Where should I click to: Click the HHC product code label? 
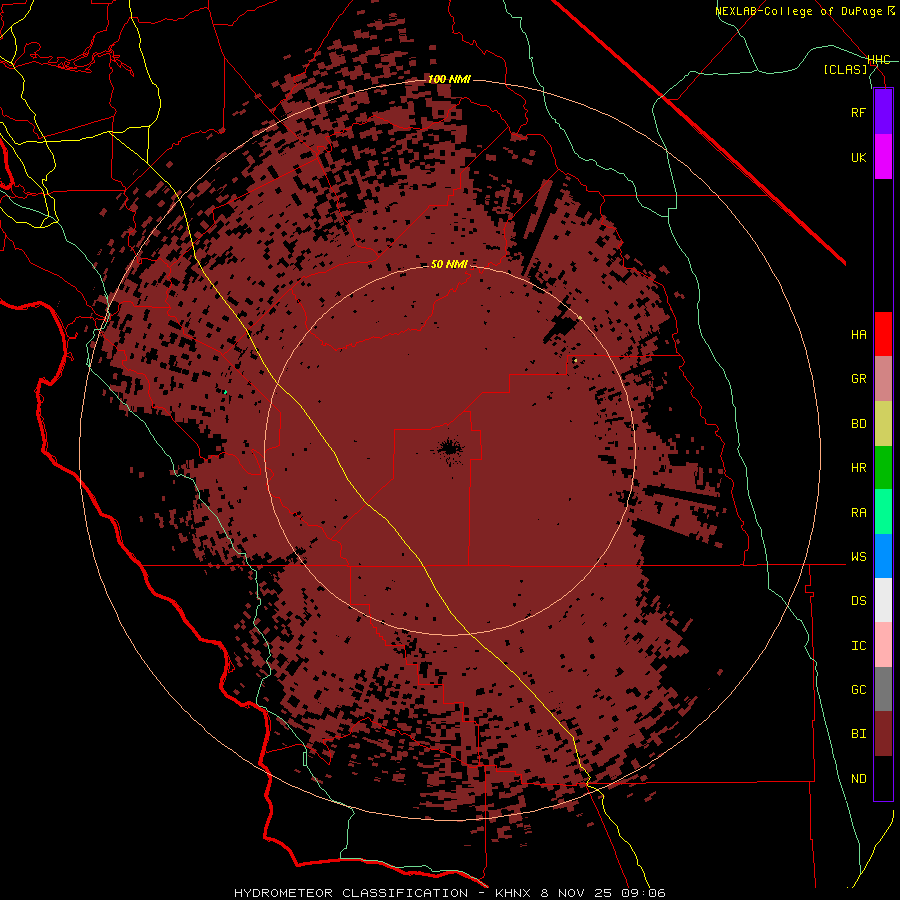(x=879, y=60)
